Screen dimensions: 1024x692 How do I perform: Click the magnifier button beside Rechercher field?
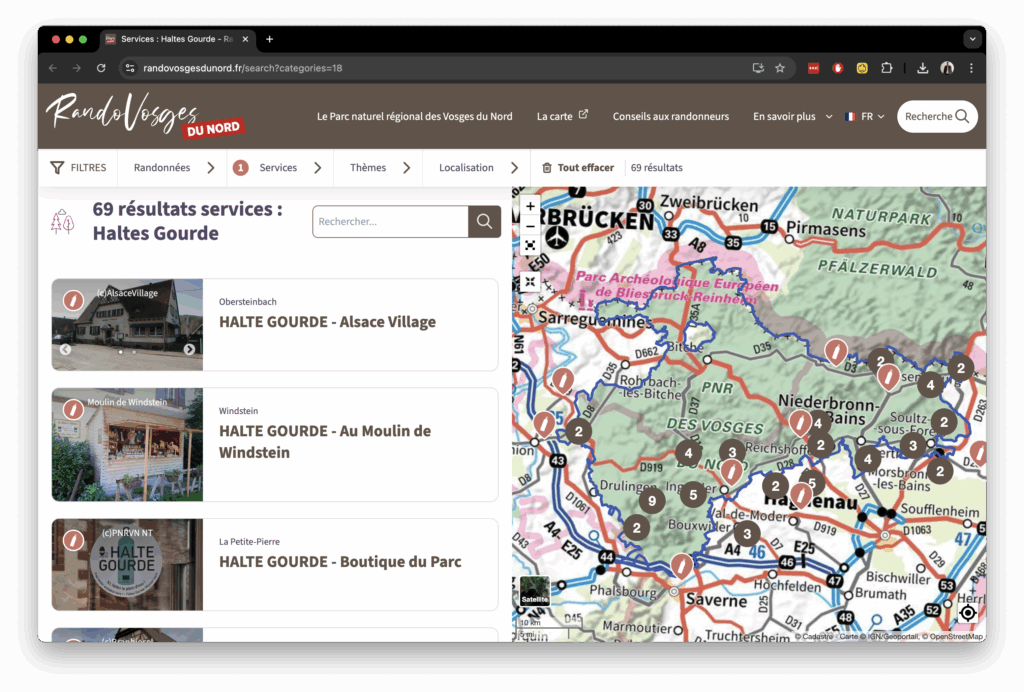[x=485, y=221]
